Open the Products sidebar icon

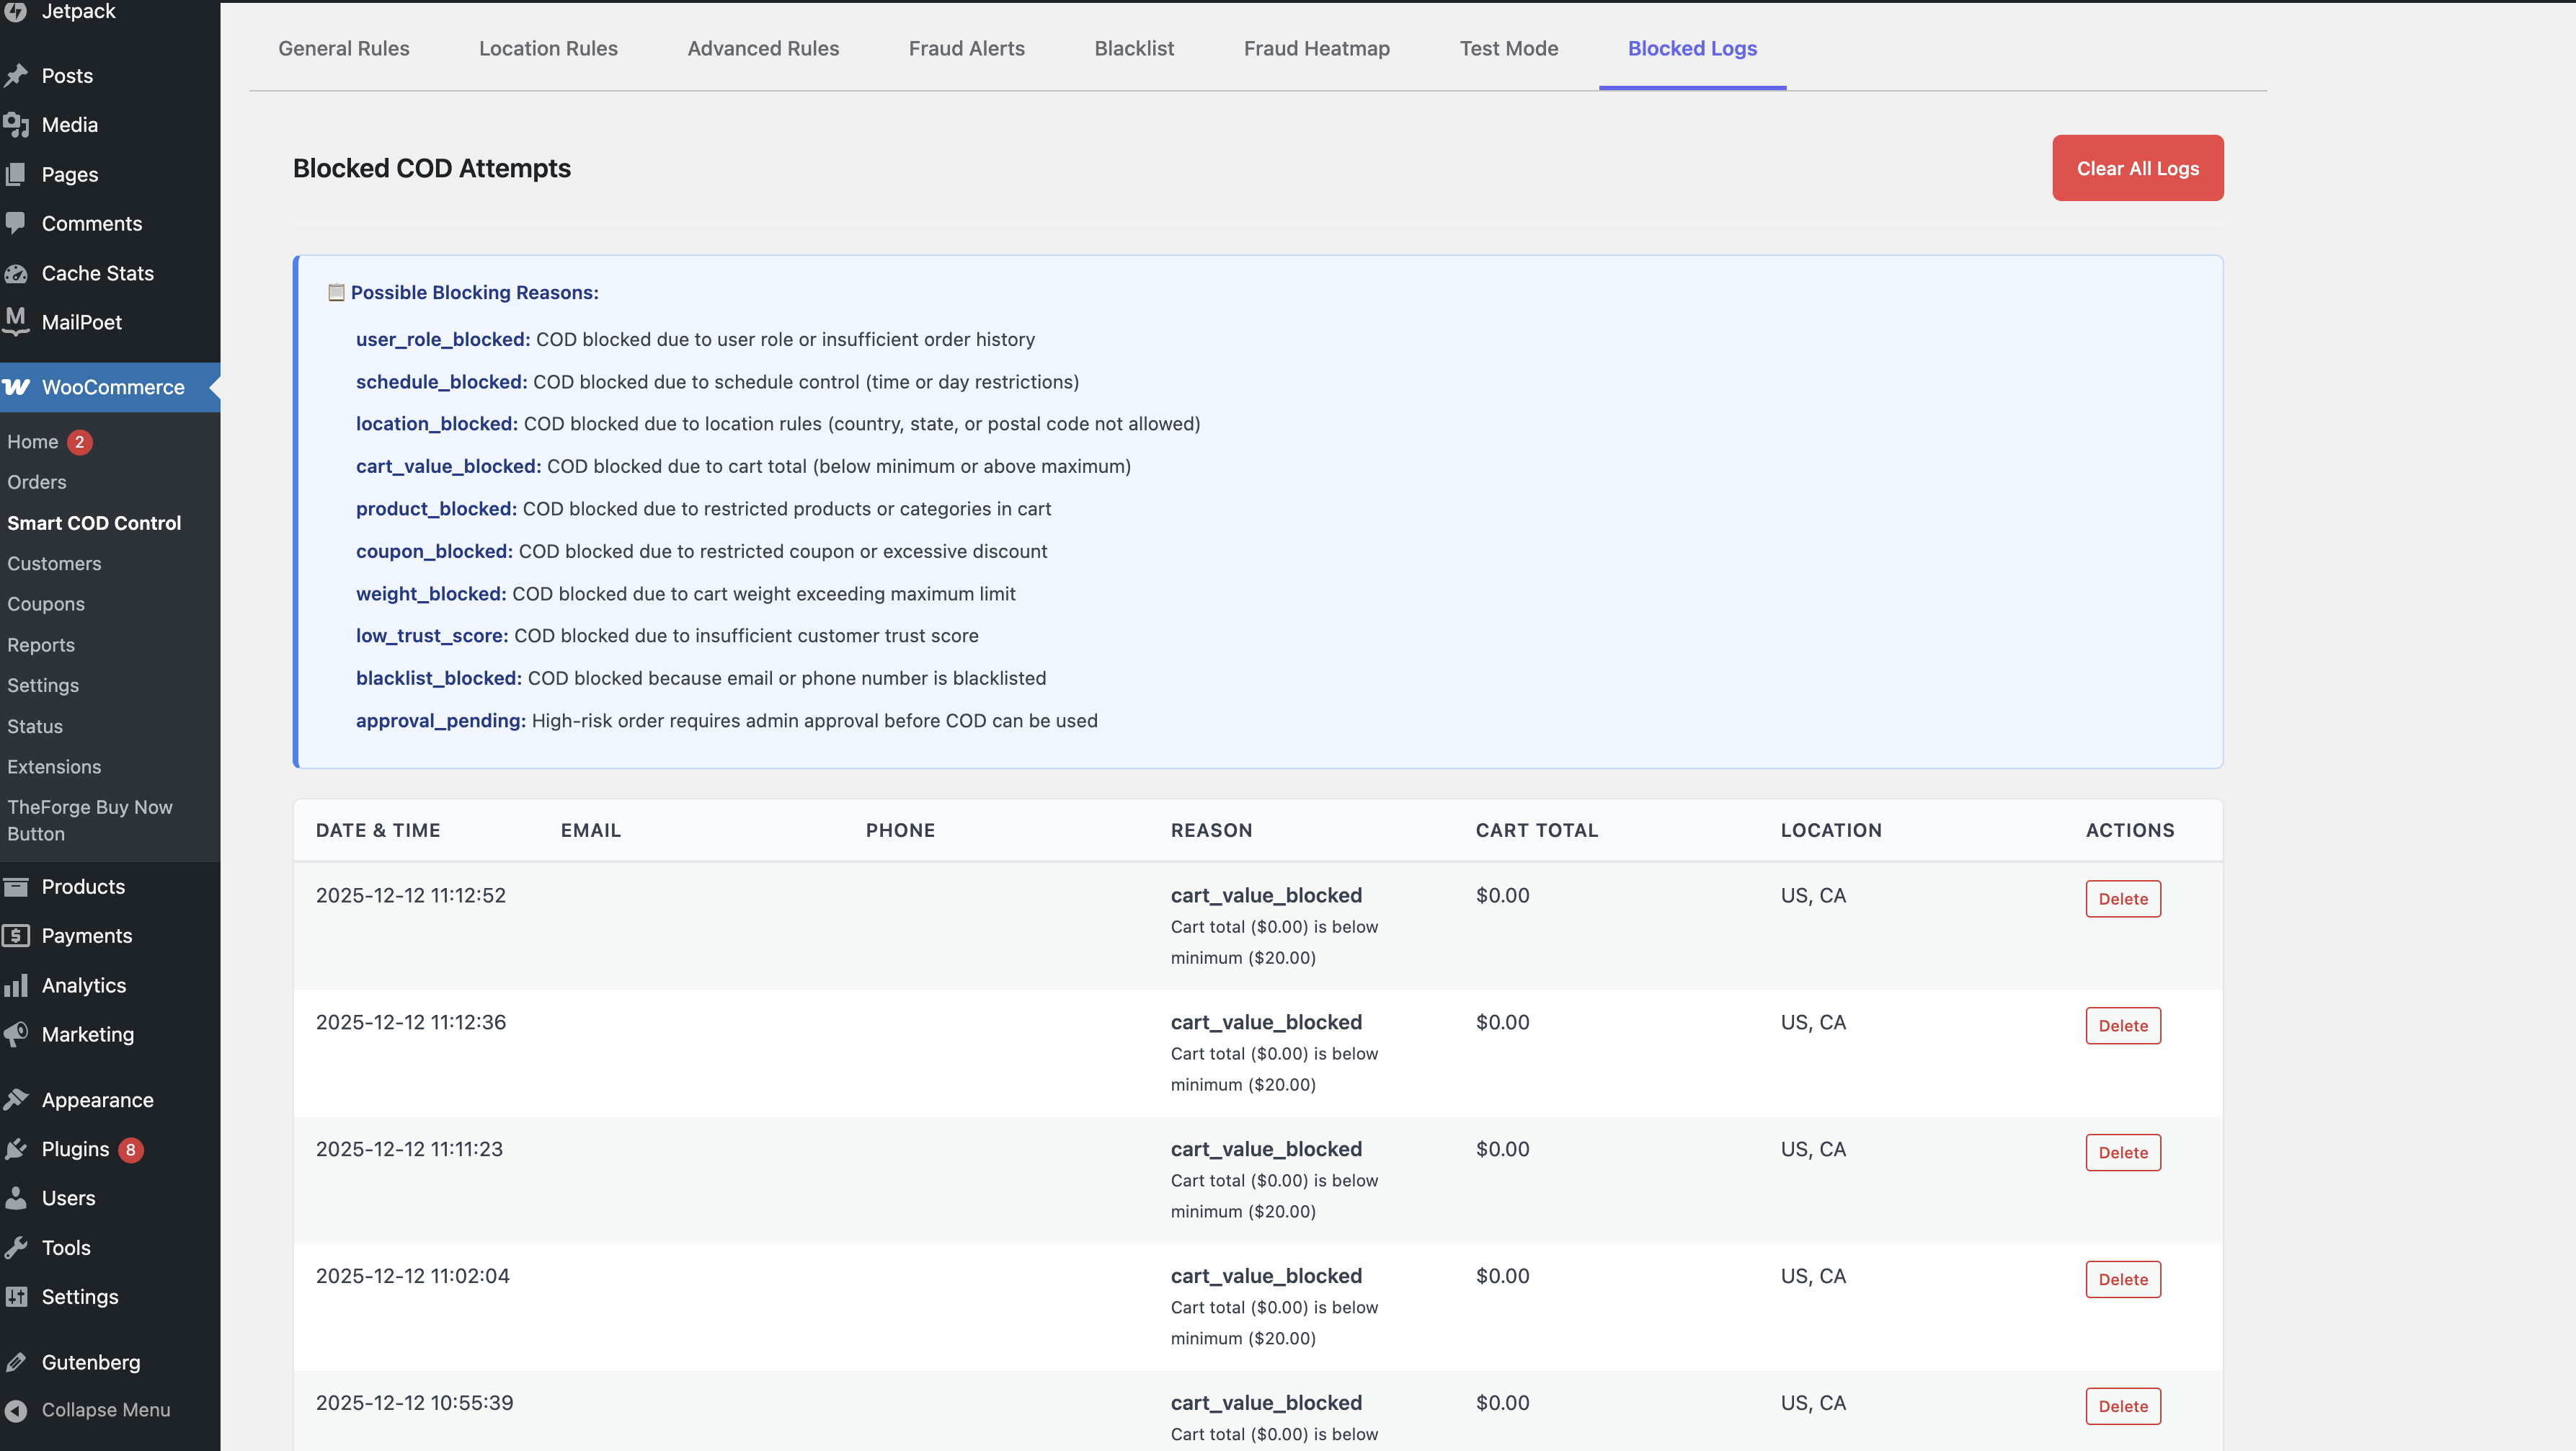(16, 886)
